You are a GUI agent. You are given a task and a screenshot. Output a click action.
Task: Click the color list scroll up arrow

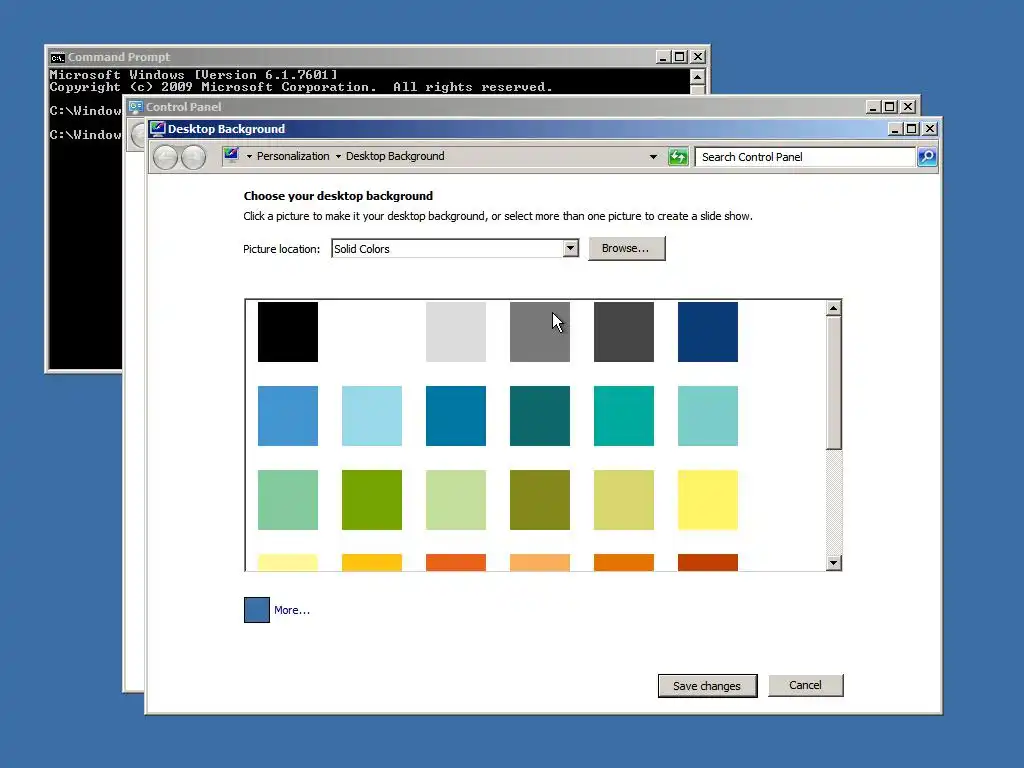point(833,308)
